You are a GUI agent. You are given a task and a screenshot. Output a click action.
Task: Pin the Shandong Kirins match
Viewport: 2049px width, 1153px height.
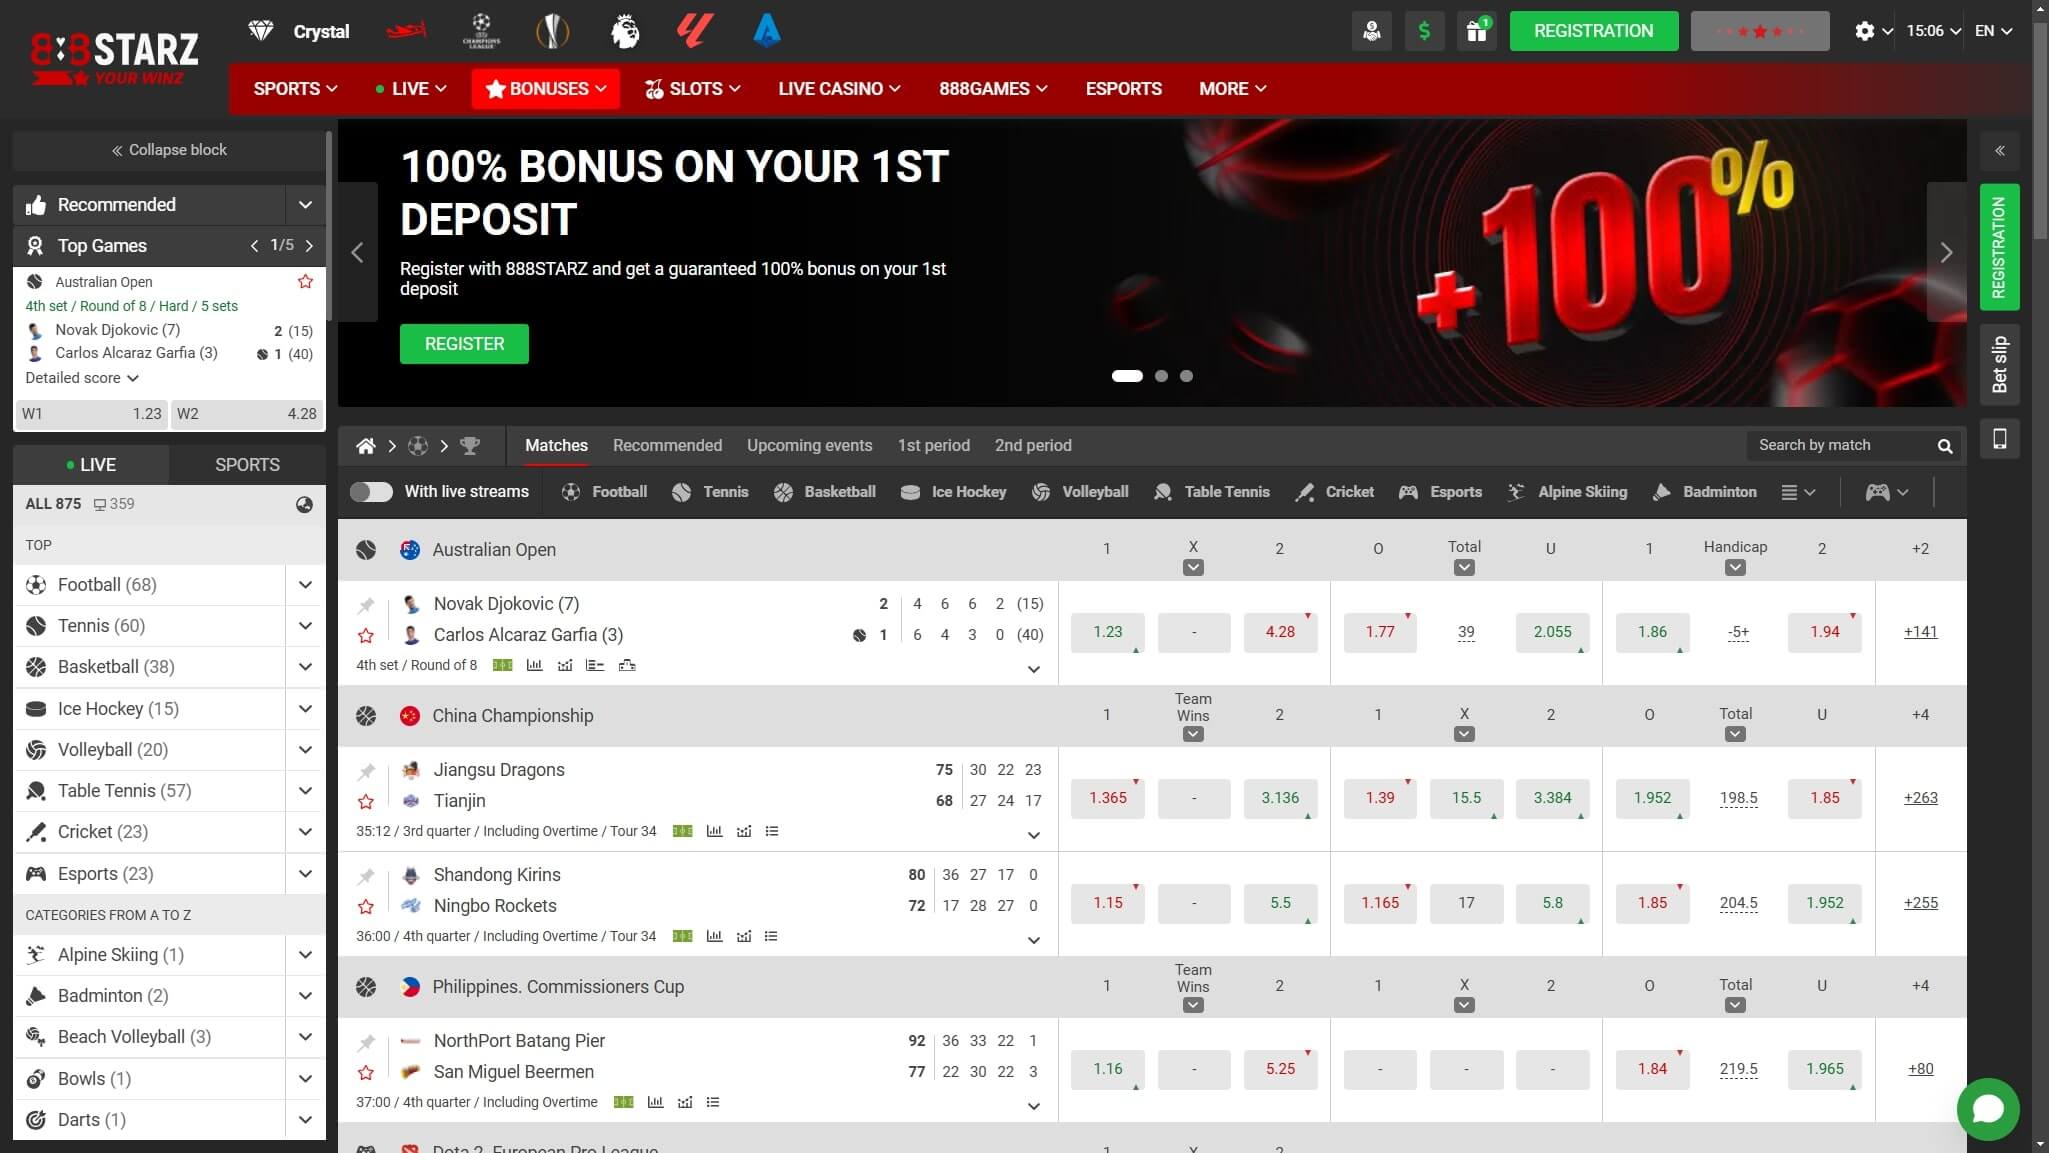(x=366, y=876)
